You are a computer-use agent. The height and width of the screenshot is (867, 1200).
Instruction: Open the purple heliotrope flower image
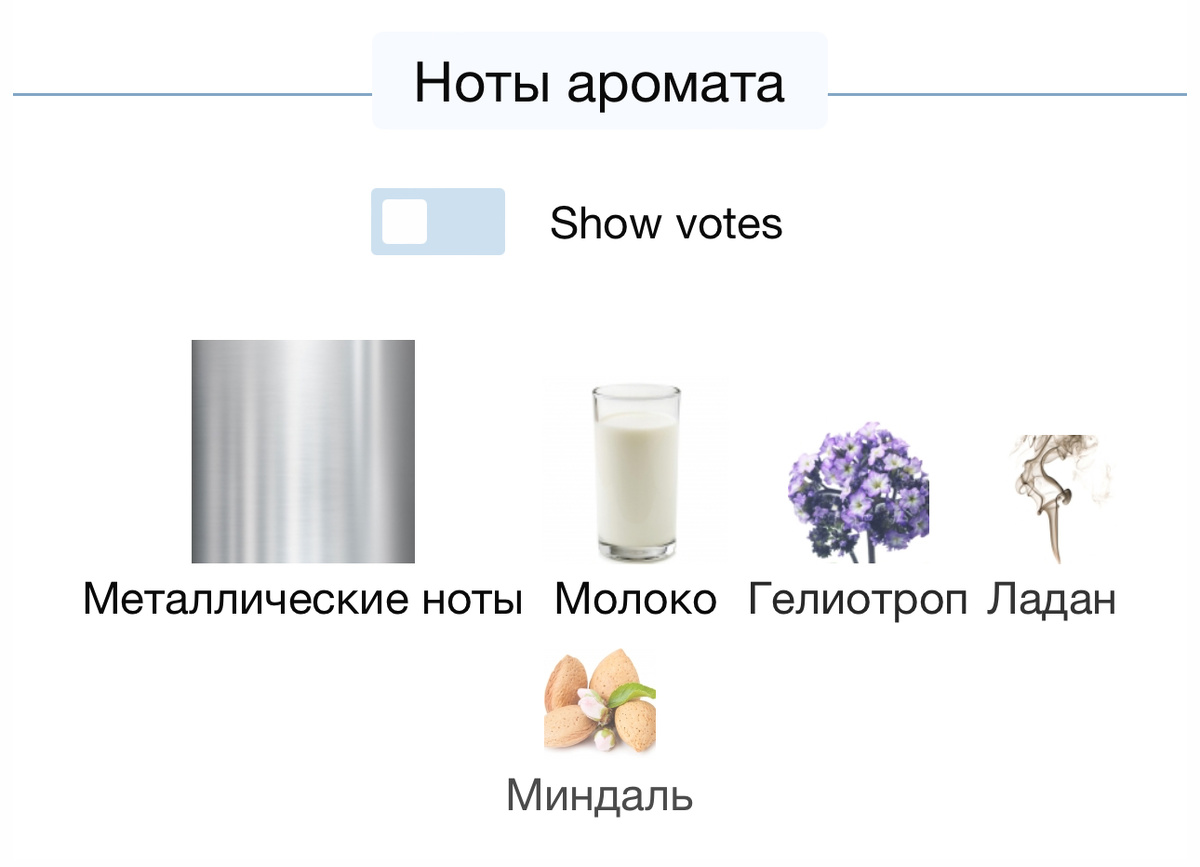(859, 493)
